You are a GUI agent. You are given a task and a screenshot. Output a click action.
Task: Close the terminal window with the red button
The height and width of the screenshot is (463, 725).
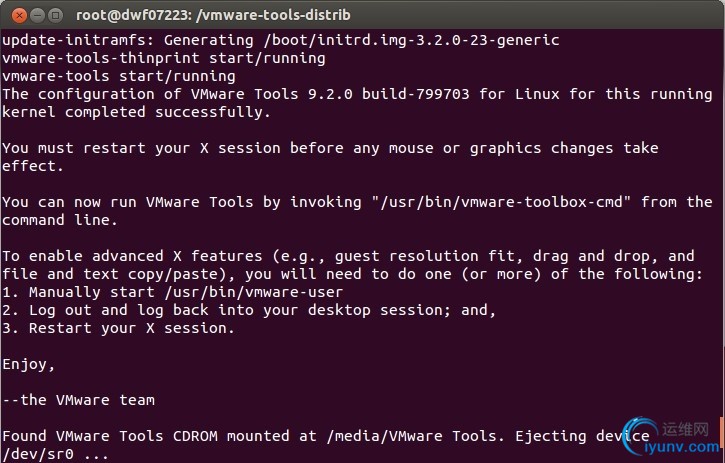tap(19, 16)
